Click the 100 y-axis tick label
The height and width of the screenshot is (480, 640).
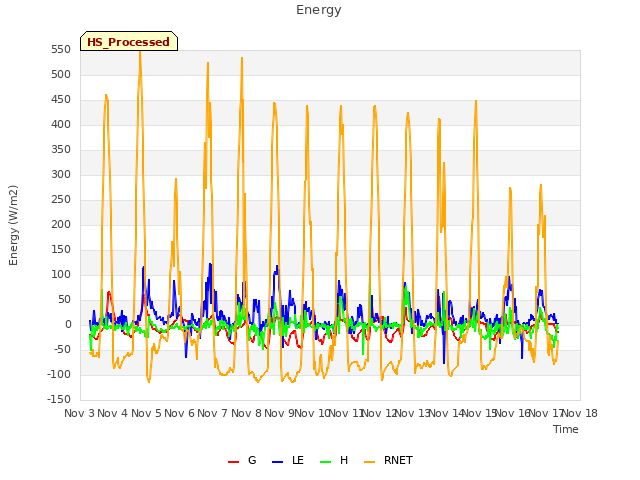click(61, 274)
